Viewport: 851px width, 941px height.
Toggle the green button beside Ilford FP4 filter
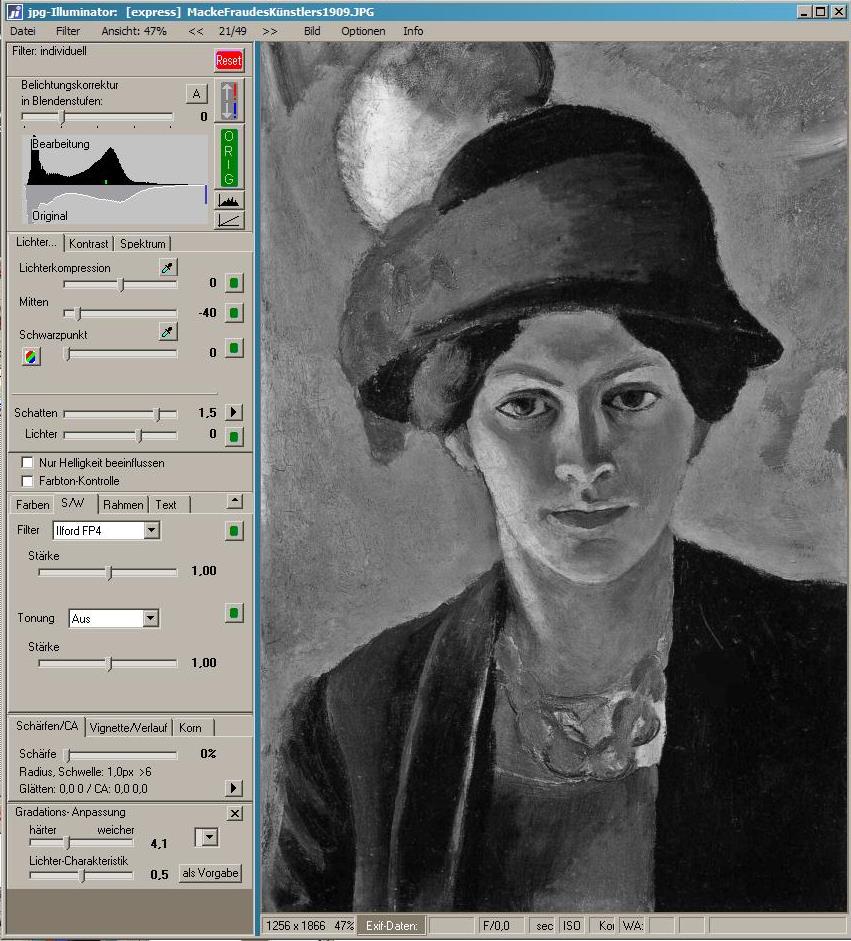[x=234, y=531]
